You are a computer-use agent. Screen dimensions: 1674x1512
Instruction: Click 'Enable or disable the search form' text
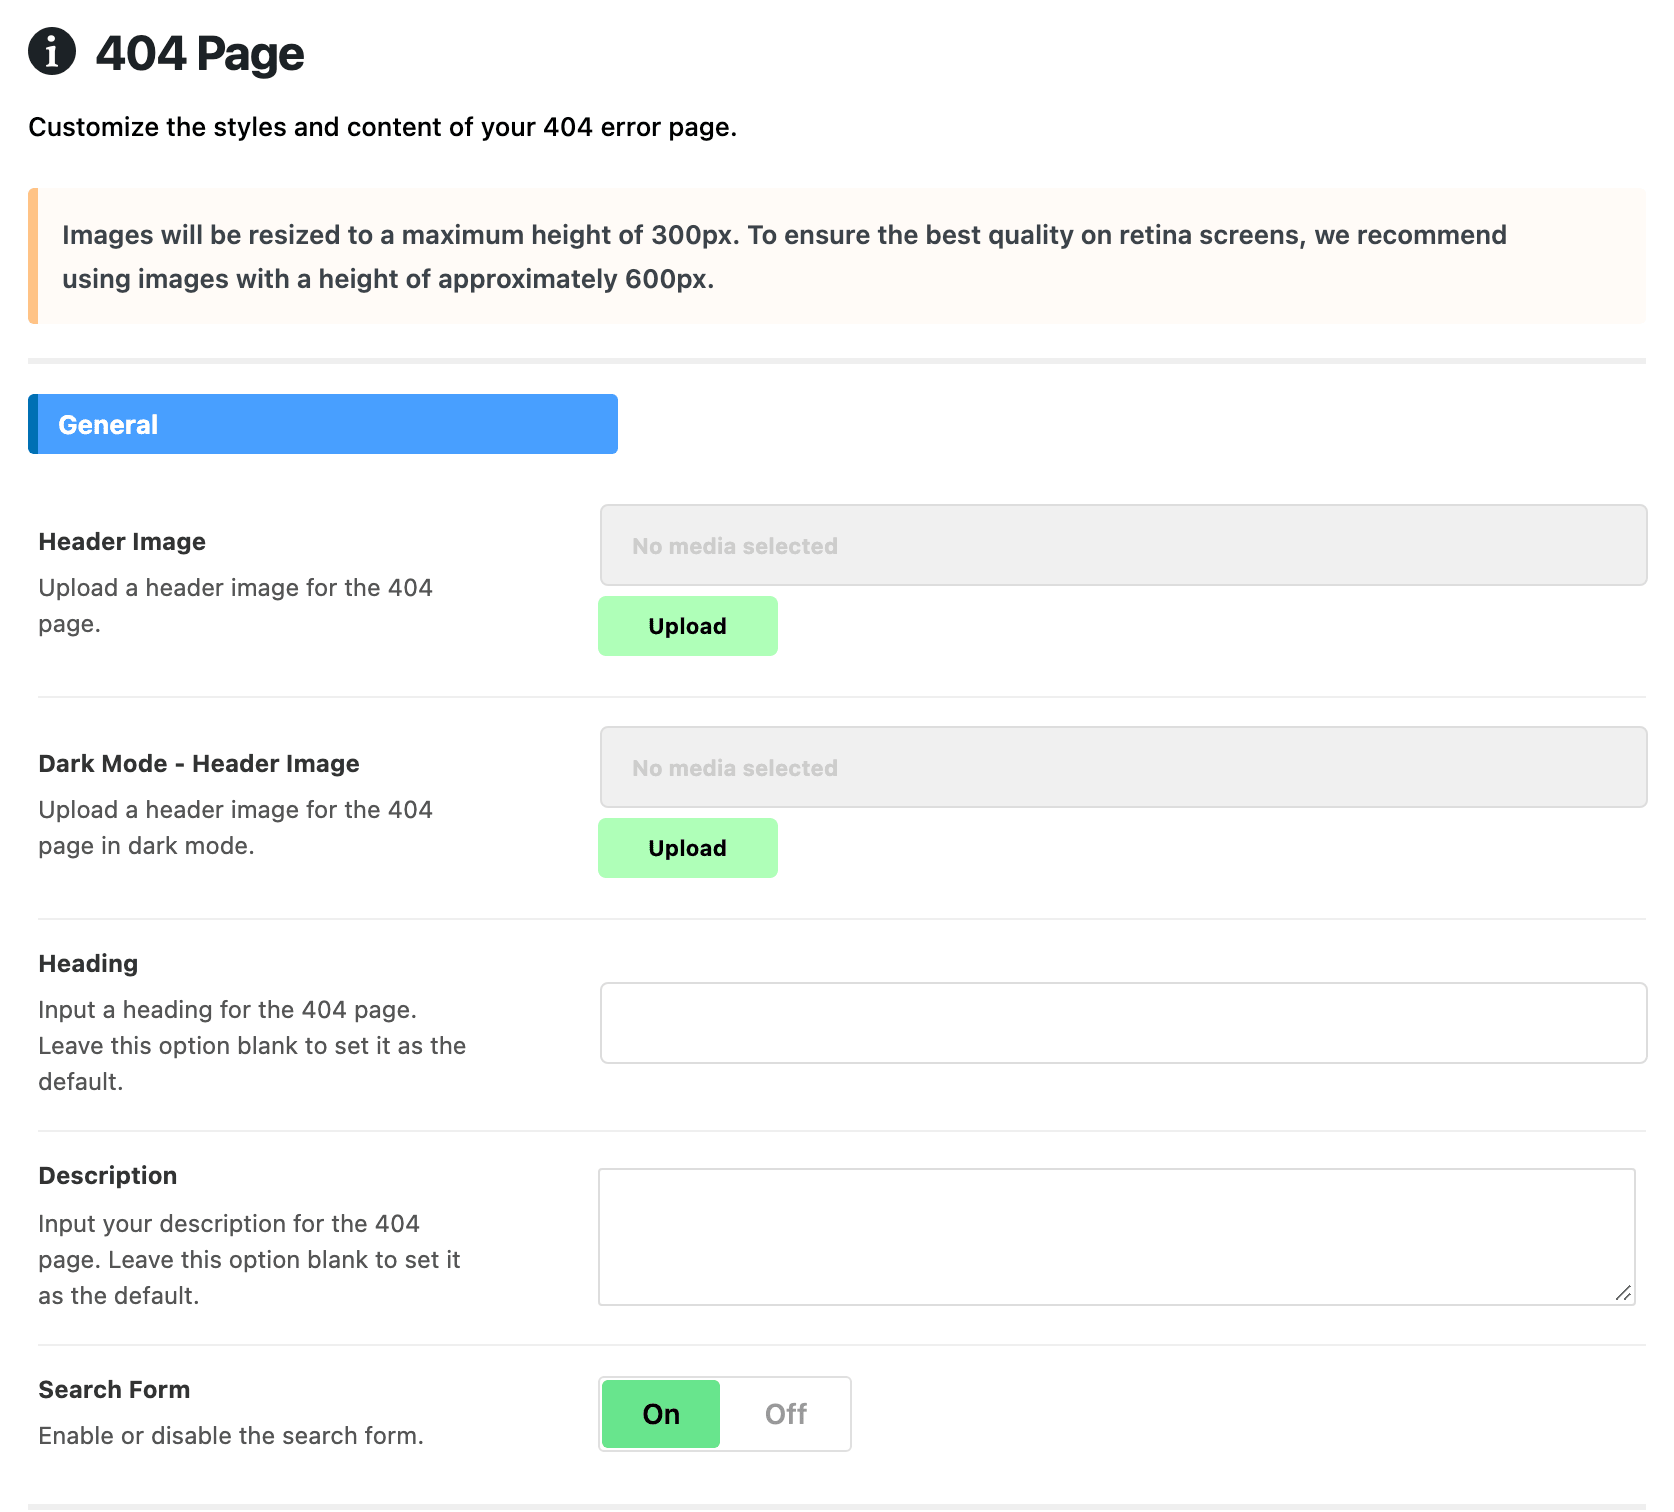click(x=231, y=1435)
